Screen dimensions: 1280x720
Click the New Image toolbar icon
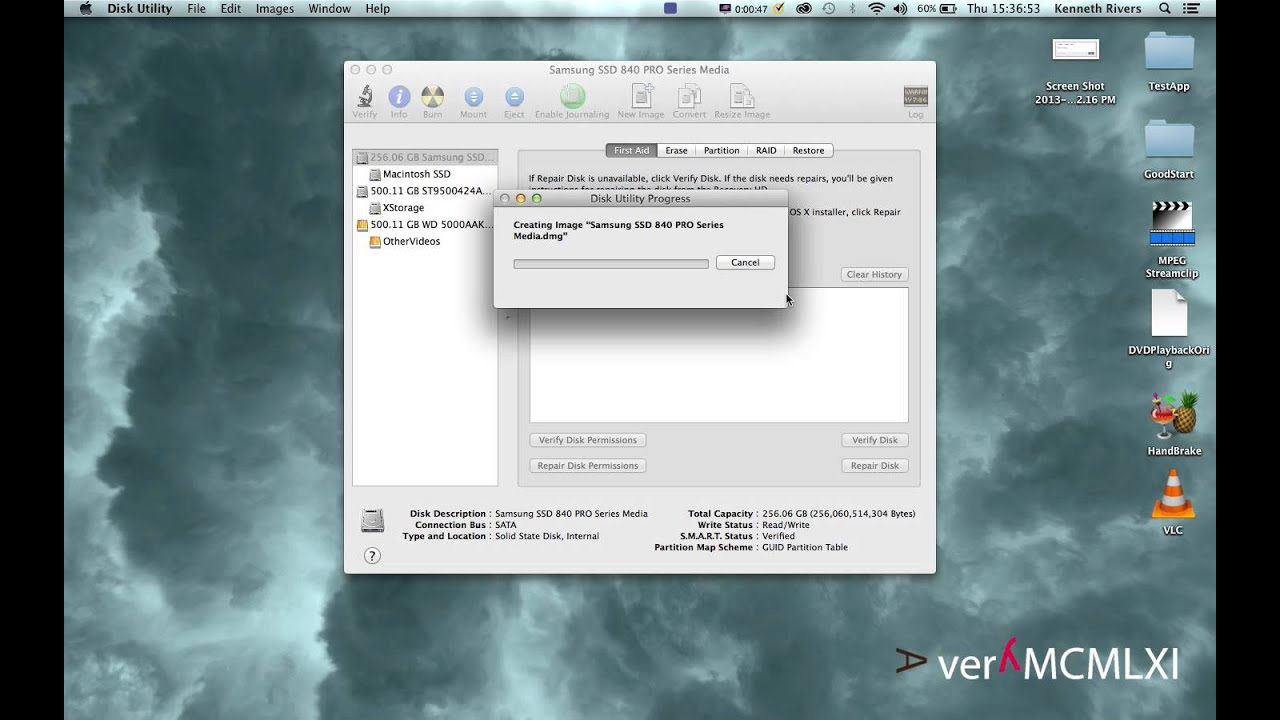tap(641, 102)
